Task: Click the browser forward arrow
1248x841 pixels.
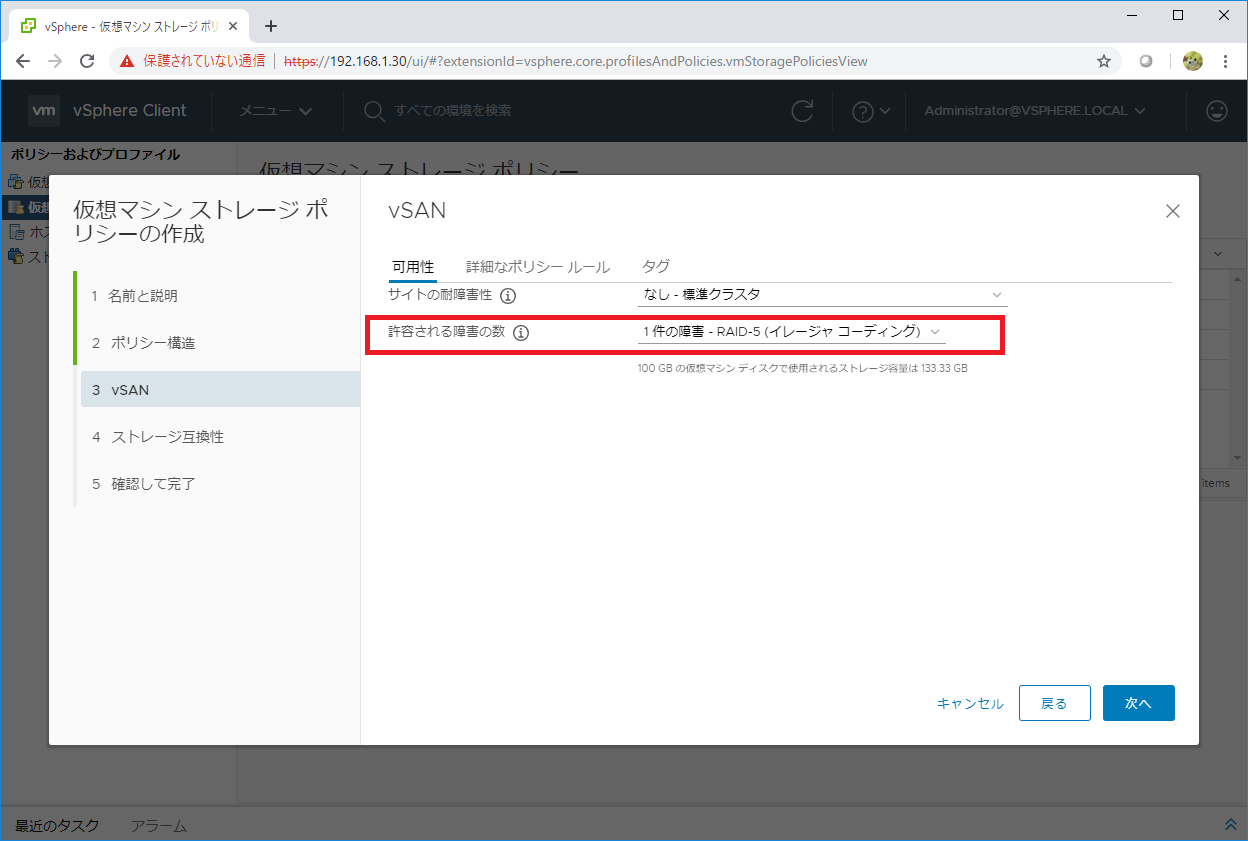Action: point(55,61)
